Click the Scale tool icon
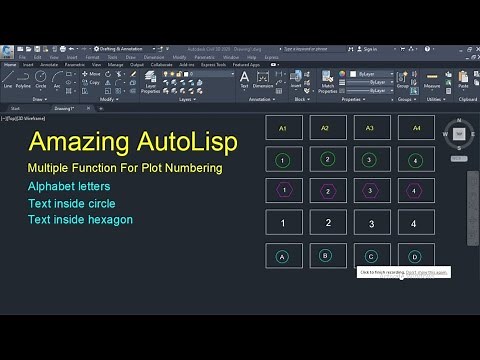This screenshot has height=360, width=480. [x=108, y=91]
